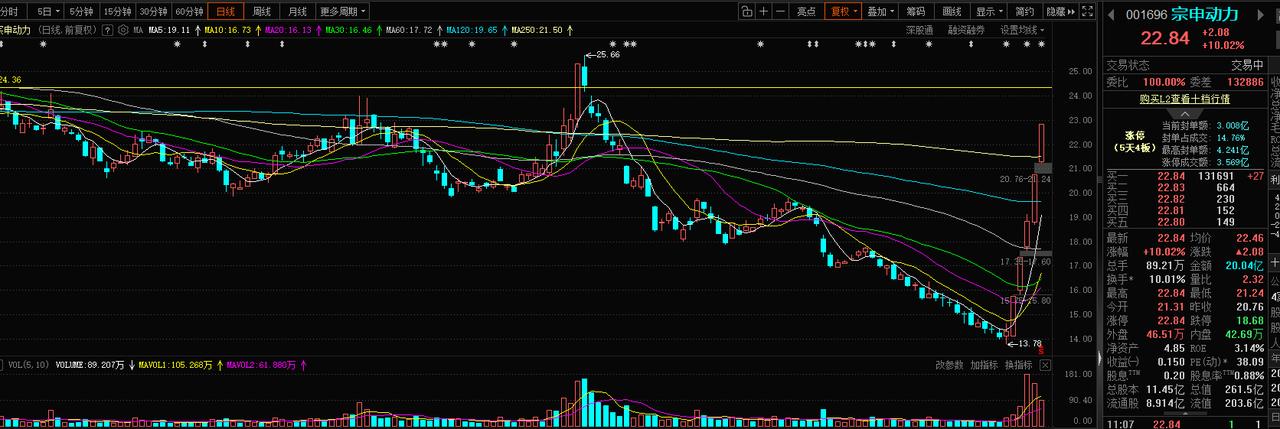Select the 月线 period tab
Screen dimensions: 1280x429
(x=296, y=12)
